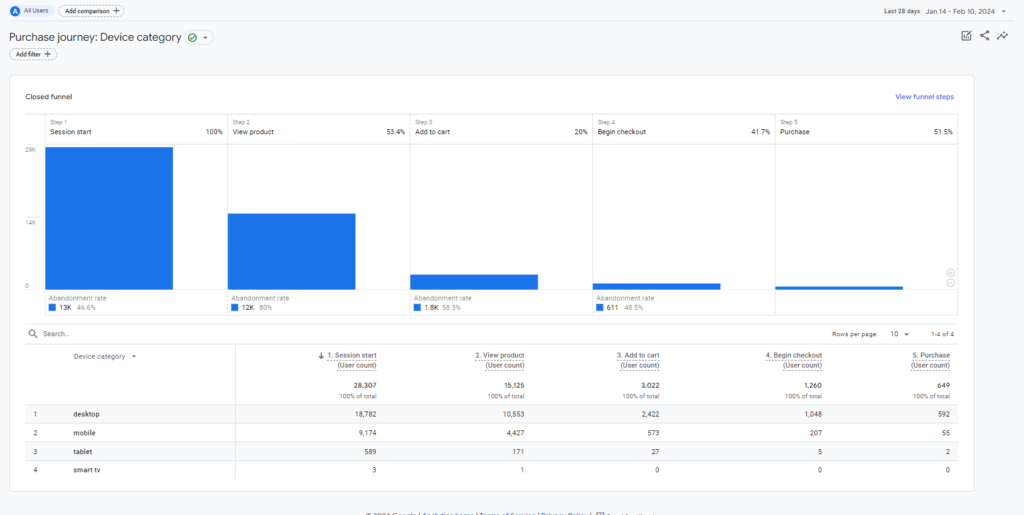The width and height of the screenshot is (1024, 515).
Task: Open the customize report icon
Action: [x=966, y=36]
